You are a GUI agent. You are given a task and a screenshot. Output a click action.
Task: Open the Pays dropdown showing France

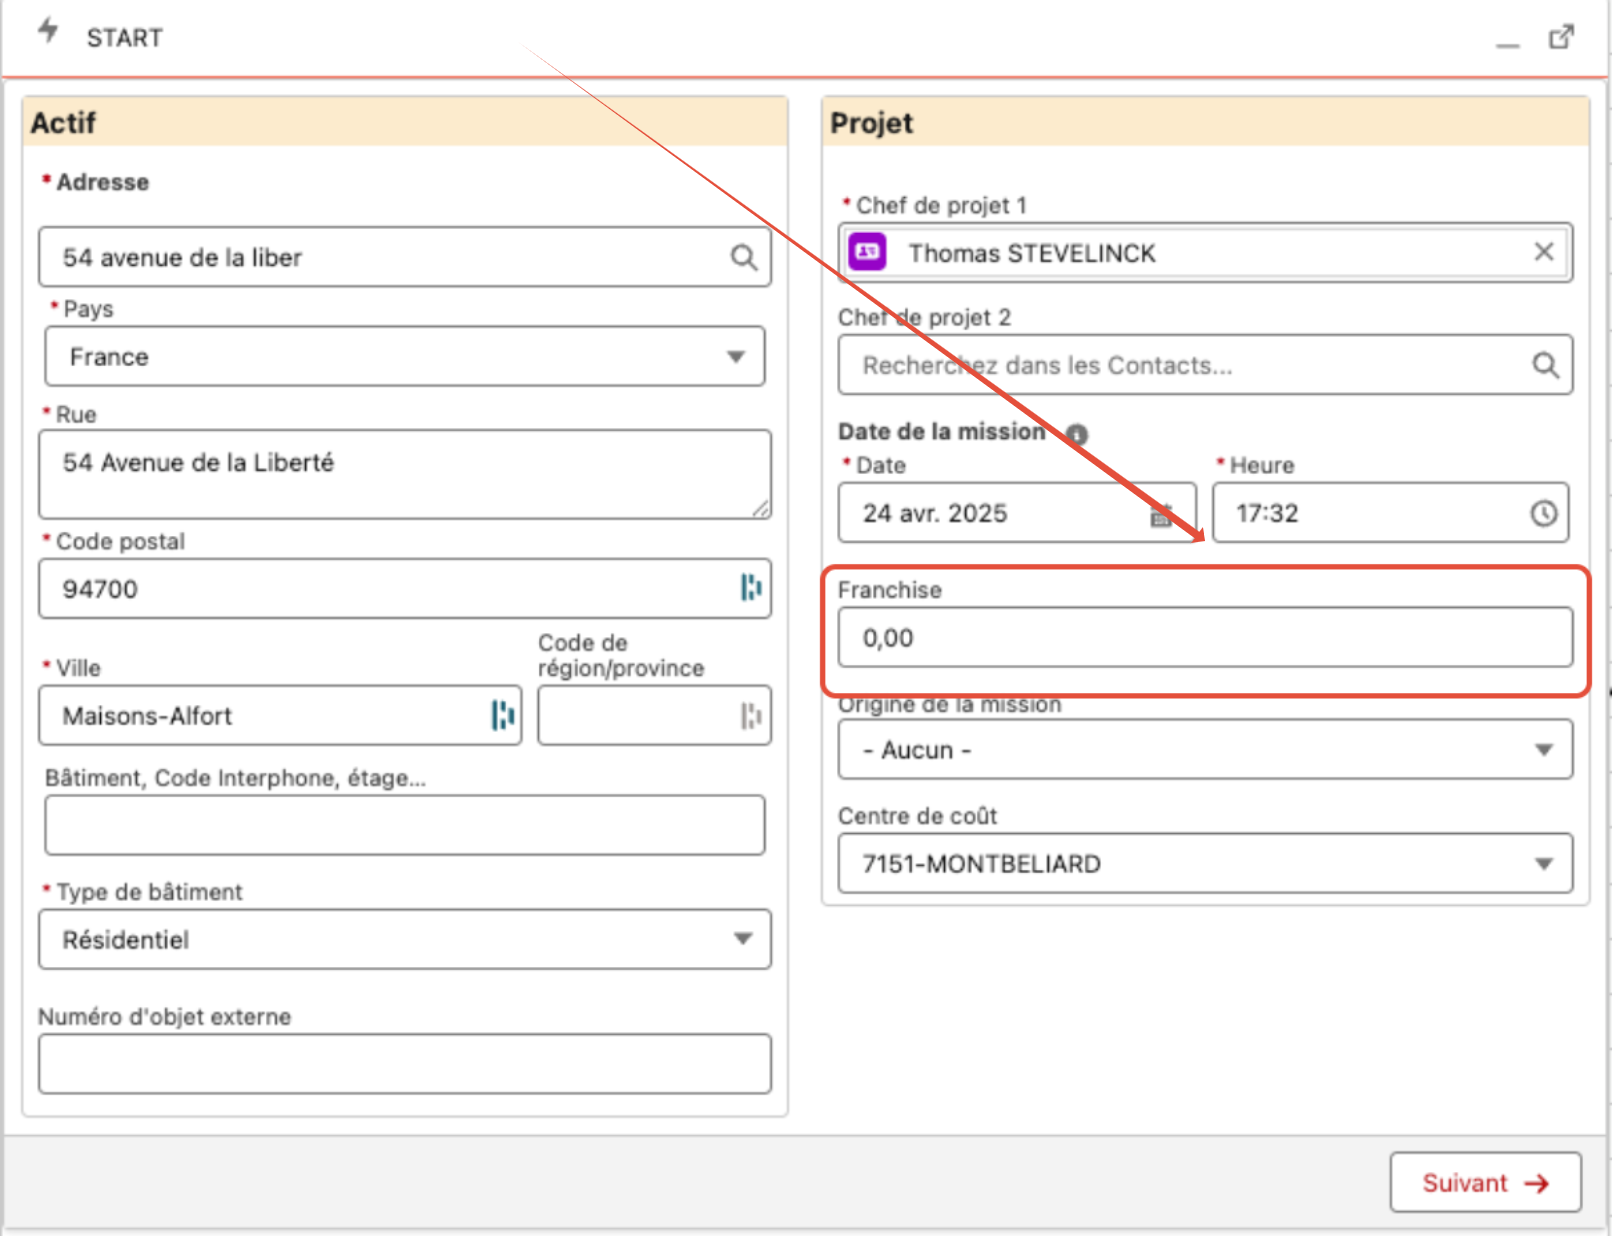405,357
